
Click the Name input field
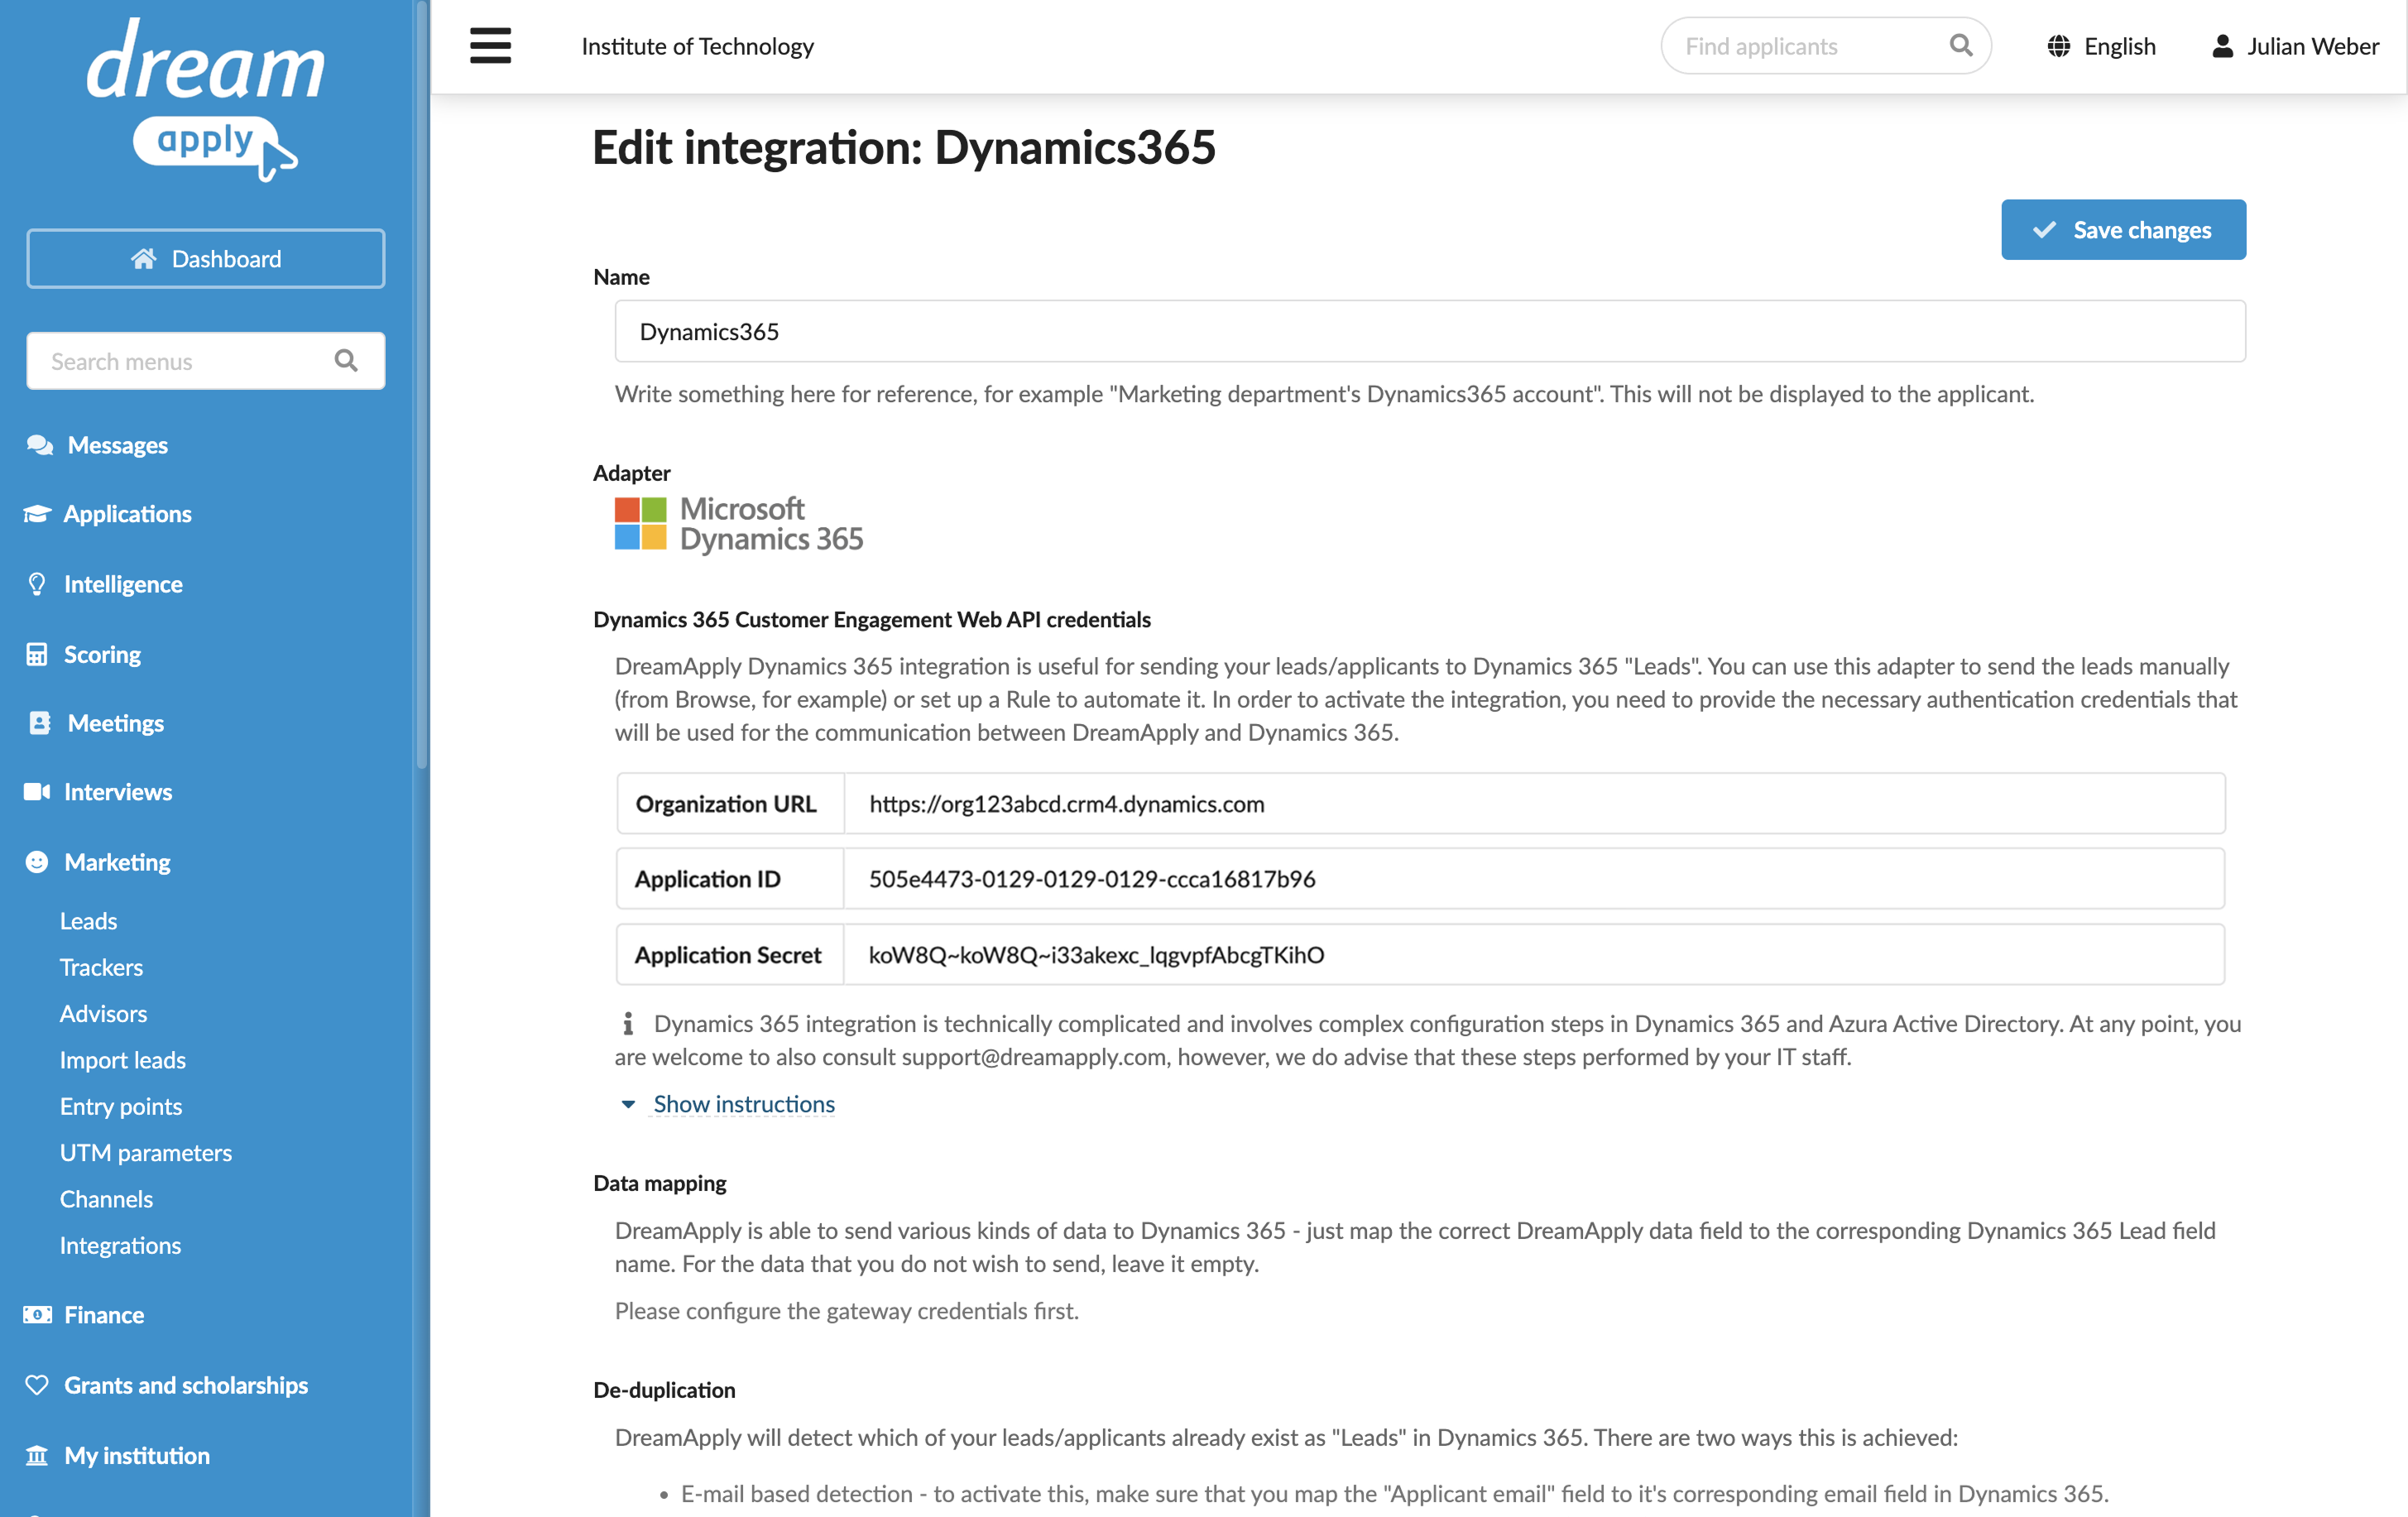pyautogui.click(x=1430, y=331)
